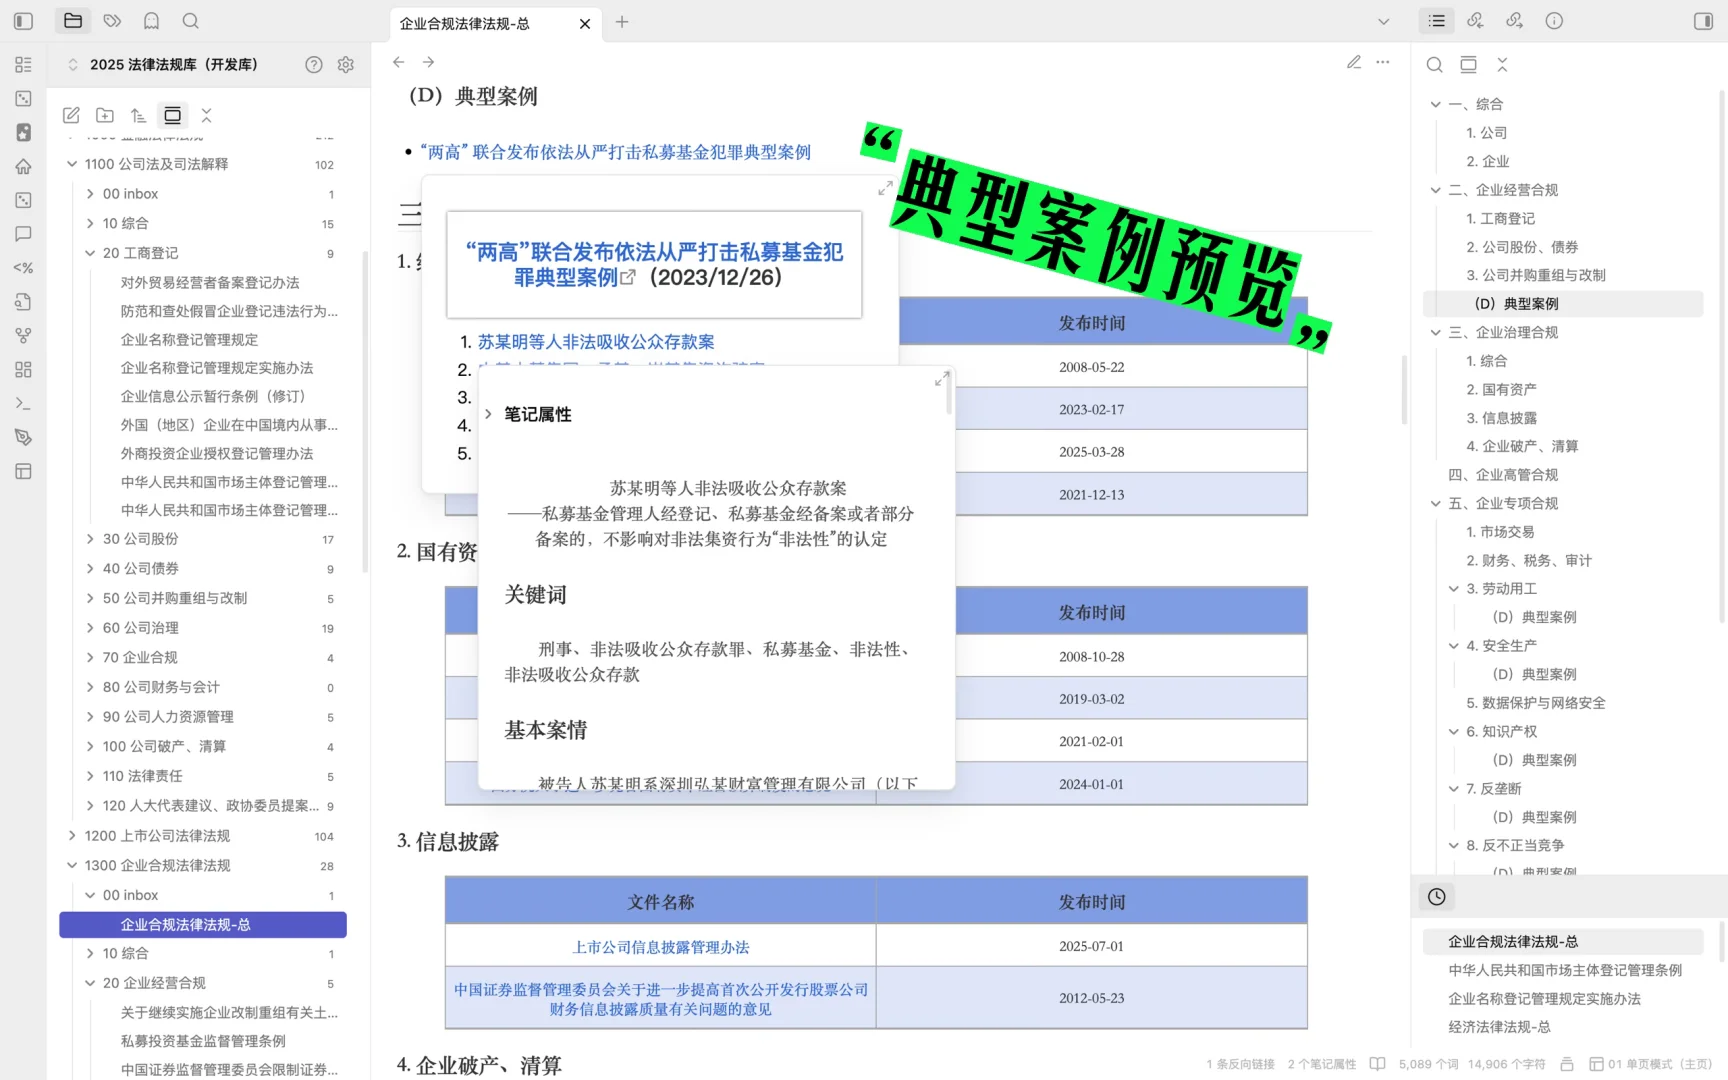The width and height of the screenshot is (1728, 1080).
Task: Open the ellipsis options menu above editor
Action: coord(1383,62)
